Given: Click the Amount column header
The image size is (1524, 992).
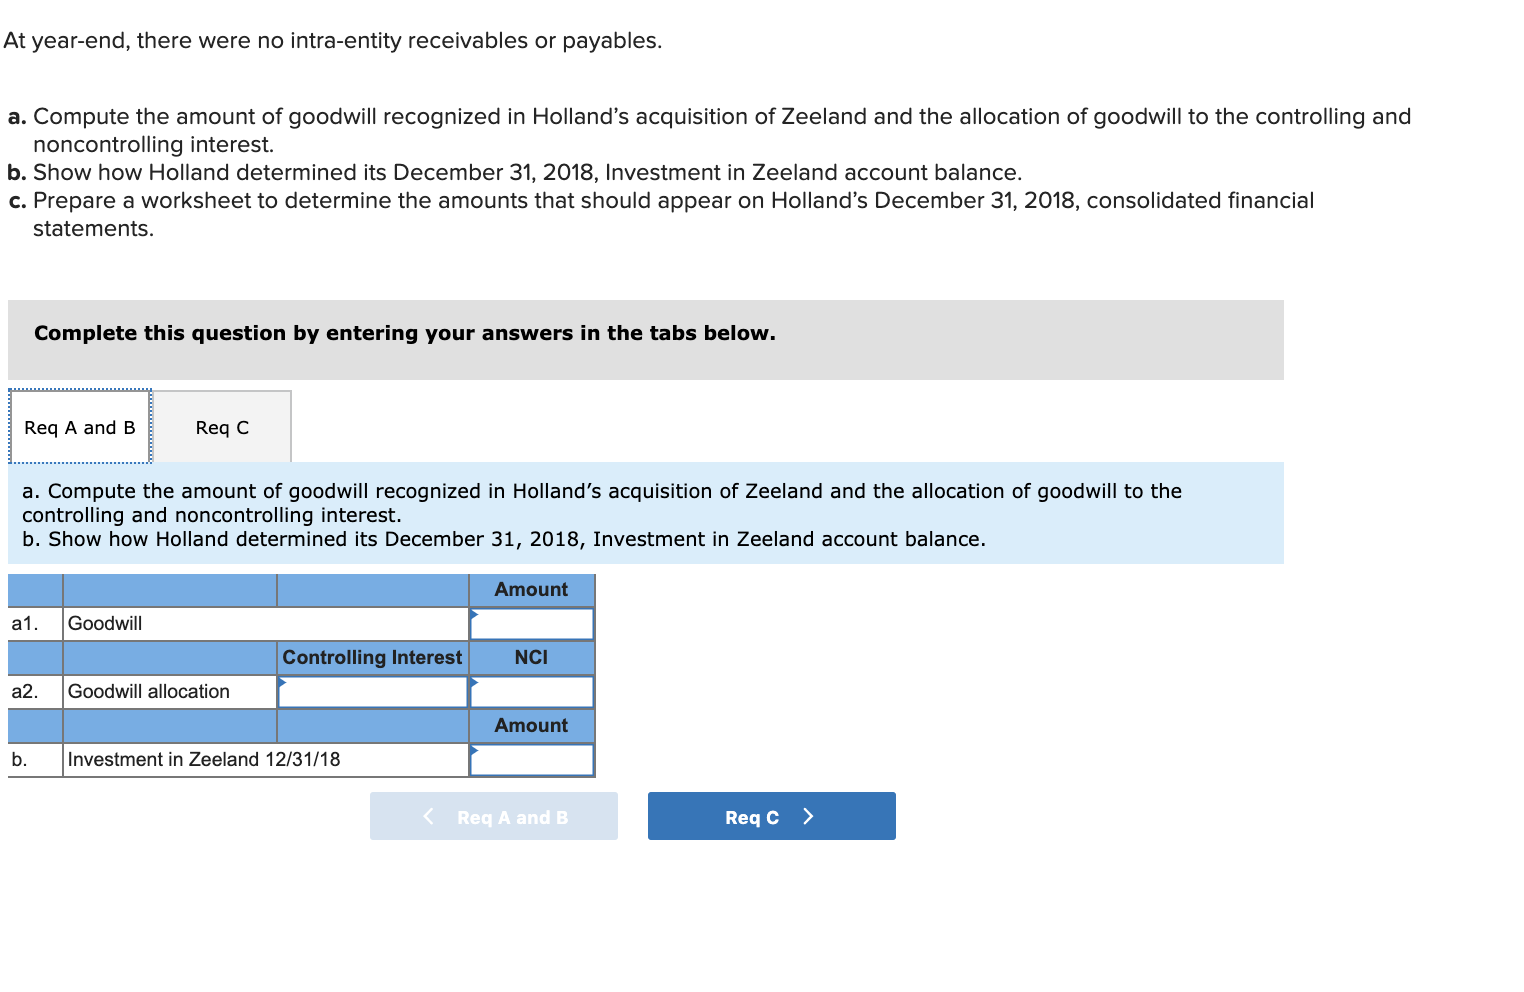Looking at the screenshot, I should [531, 589].
